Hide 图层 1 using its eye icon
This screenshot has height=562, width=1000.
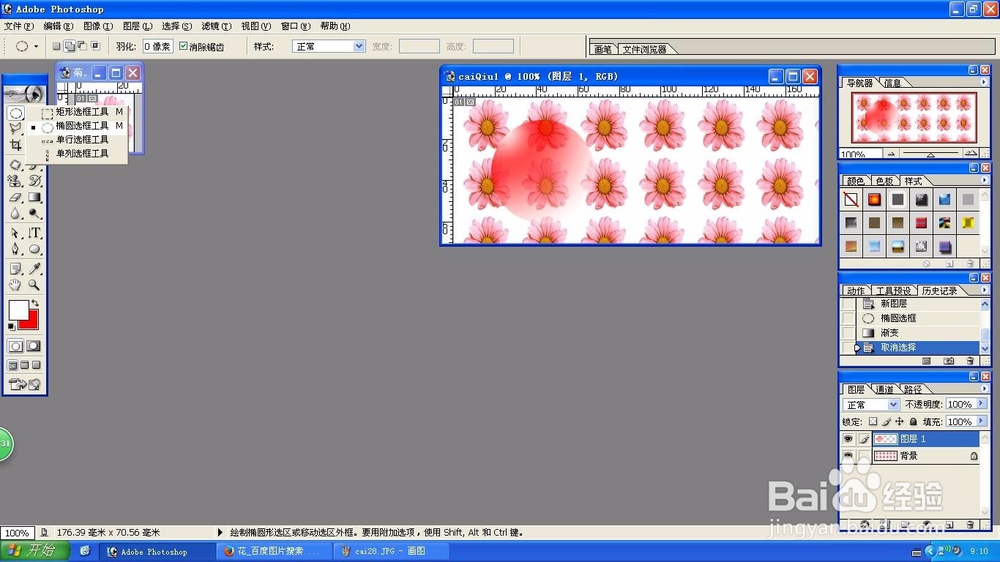(848, 439)
